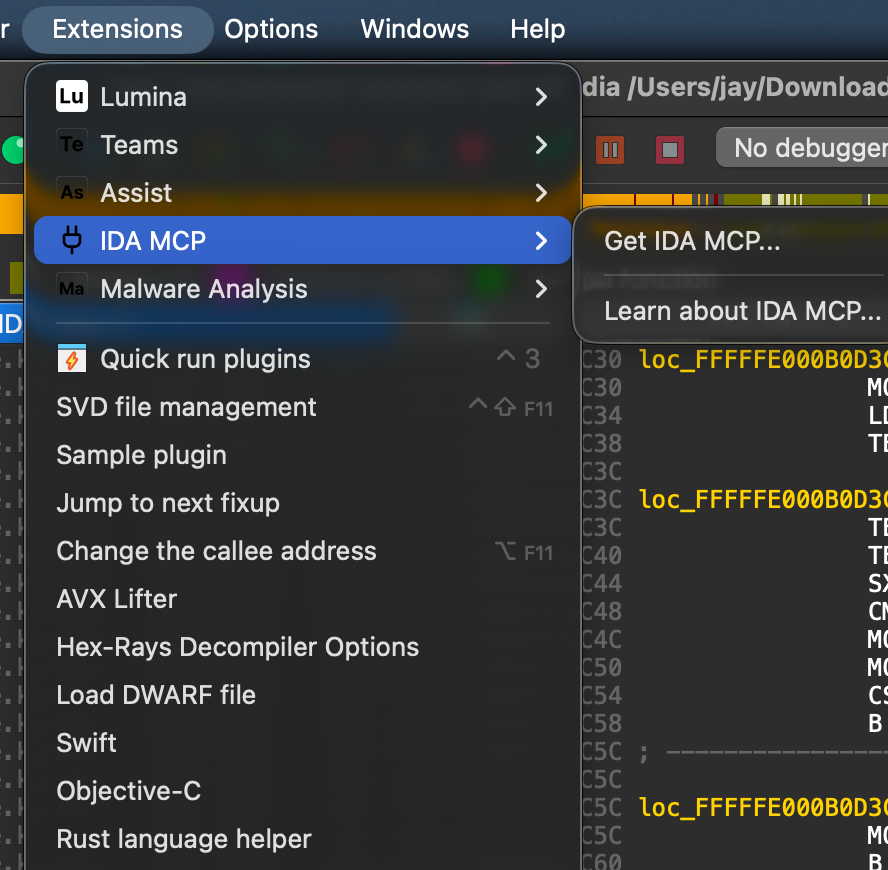The height and width of the screenshot is (870, 888).
Task: Expand the Teams submenu chevron
Action: point(541,145)
